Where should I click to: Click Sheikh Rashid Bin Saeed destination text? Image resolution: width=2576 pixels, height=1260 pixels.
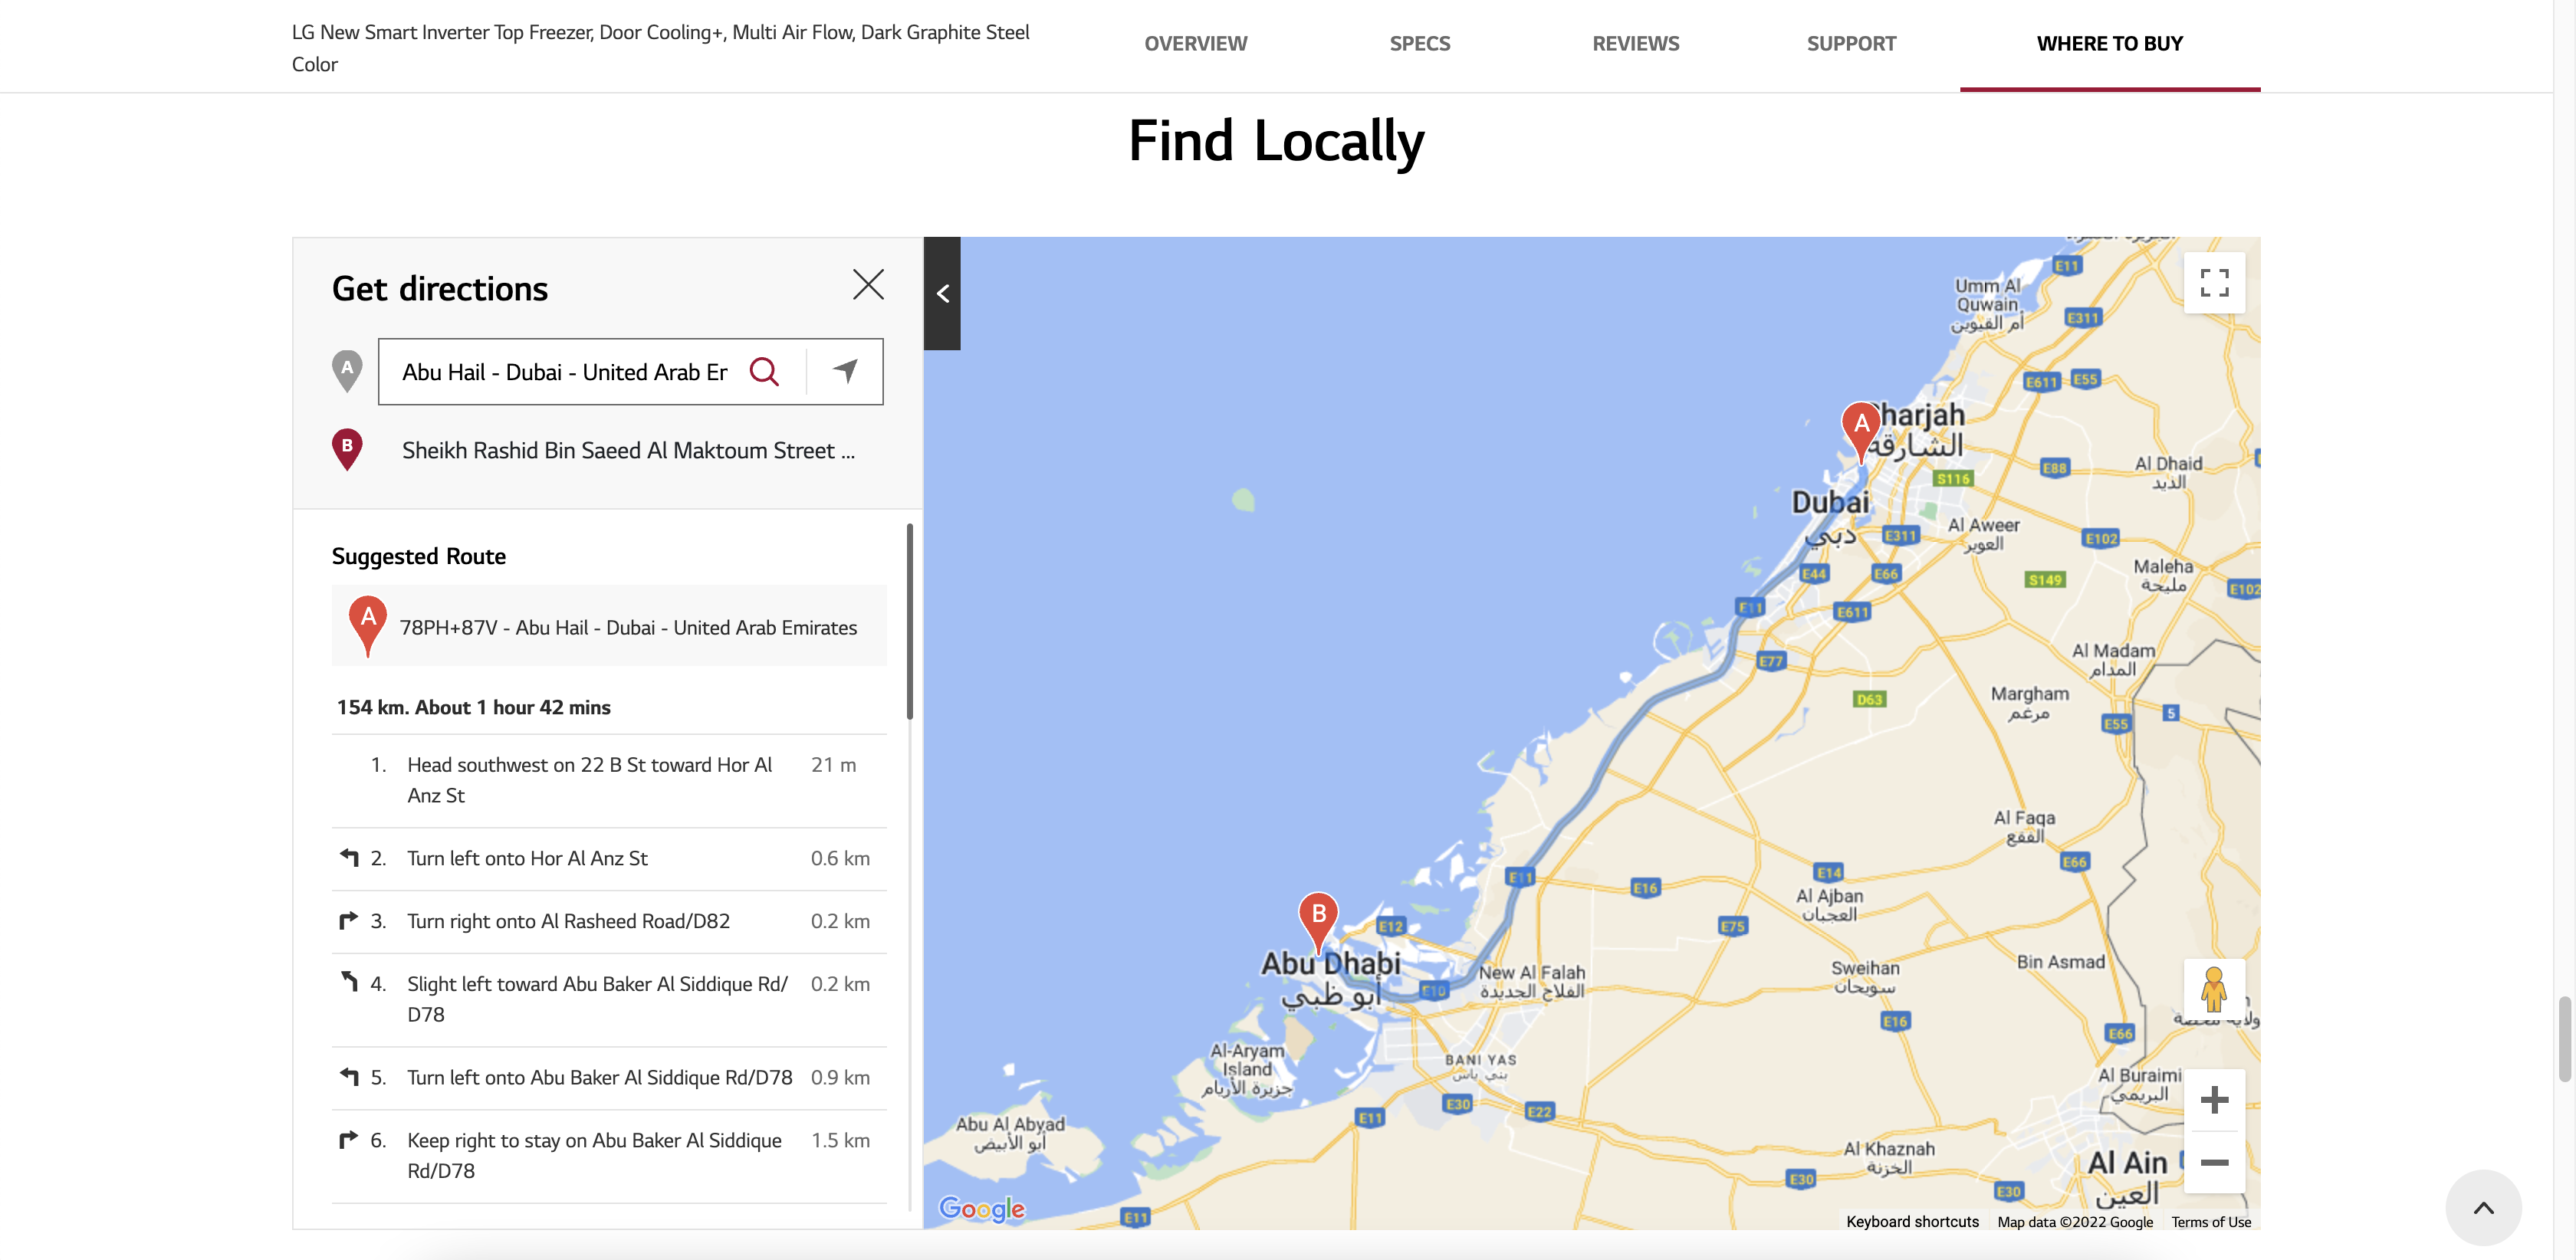(628, 451)
